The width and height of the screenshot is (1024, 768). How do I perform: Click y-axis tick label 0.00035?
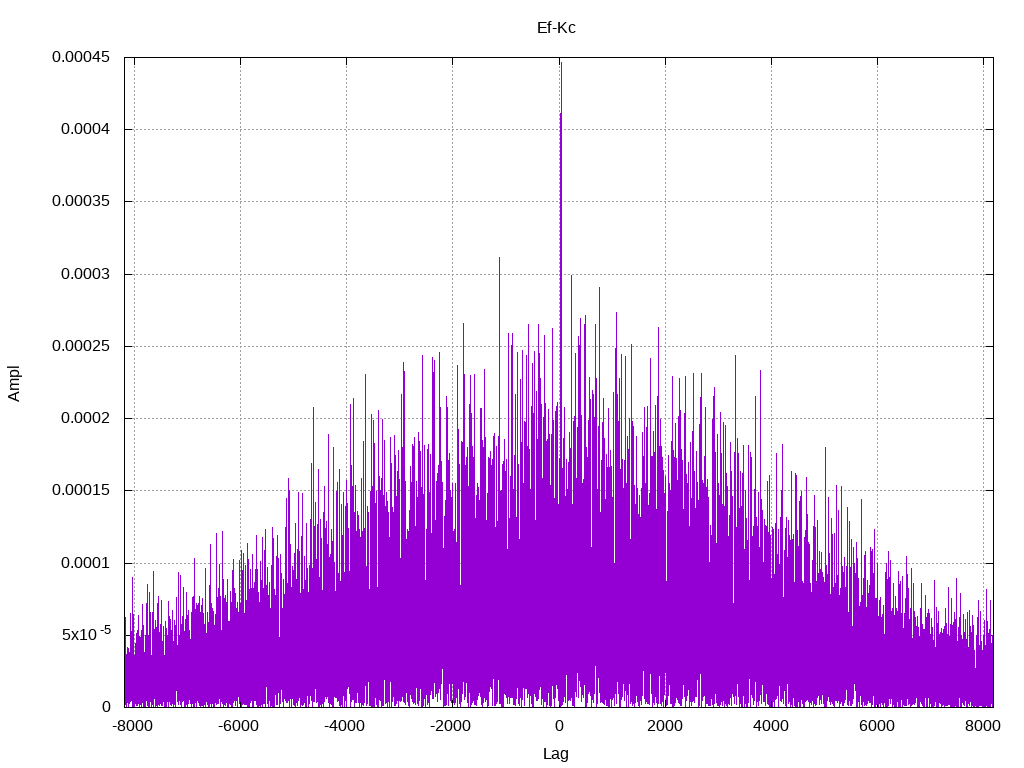pyautogui.click(x=81, y=201)
